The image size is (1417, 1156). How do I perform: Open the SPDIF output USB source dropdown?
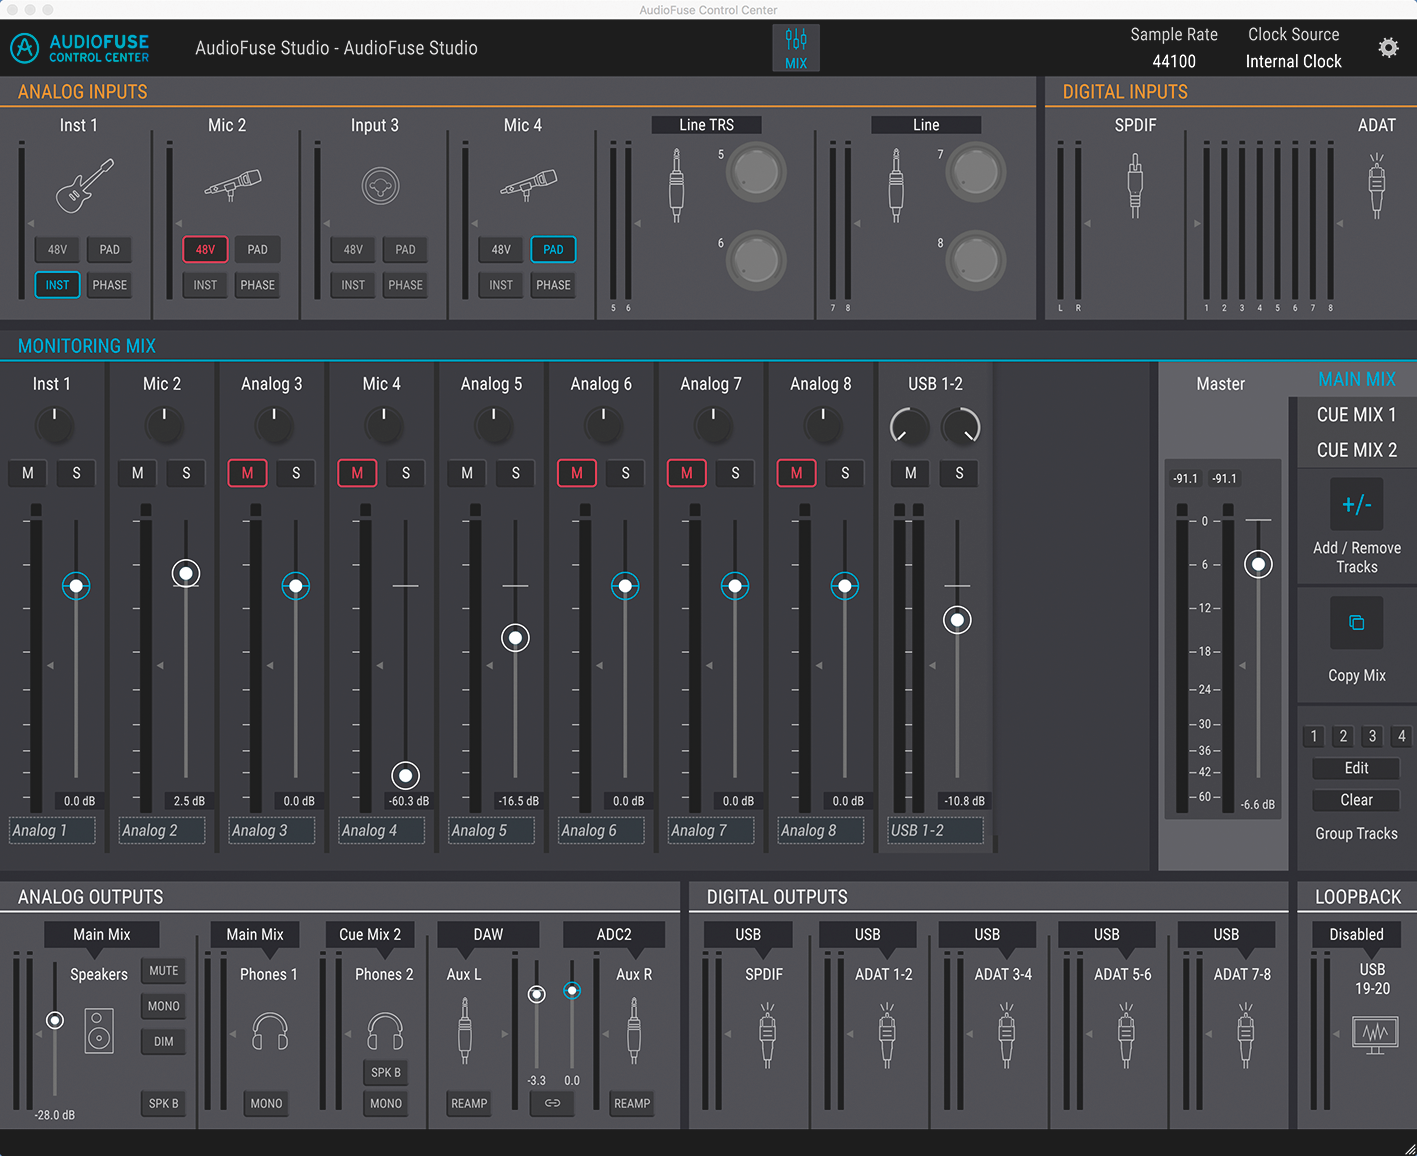tap(748, 934)
